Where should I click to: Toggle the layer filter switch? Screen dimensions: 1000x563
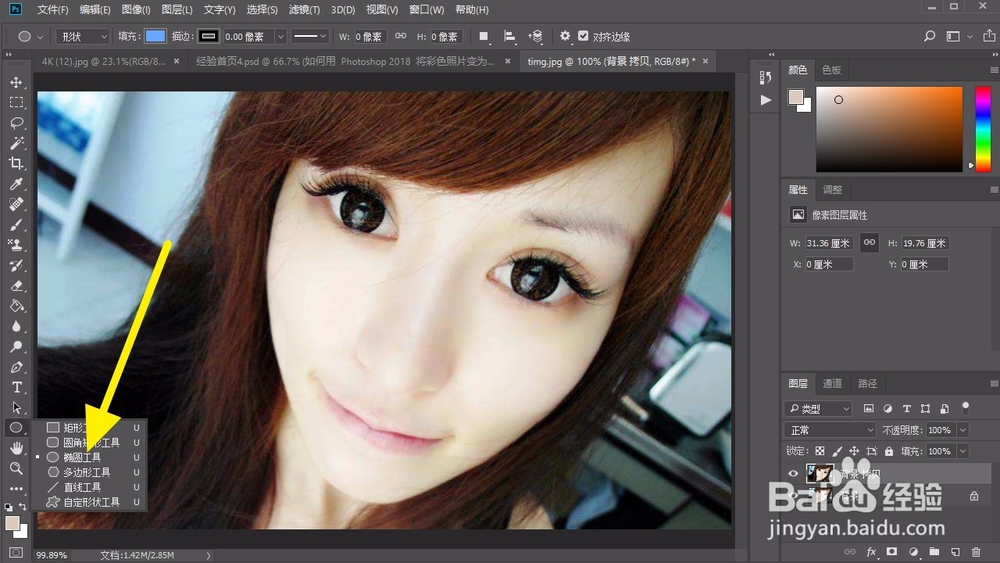(966, 407)
